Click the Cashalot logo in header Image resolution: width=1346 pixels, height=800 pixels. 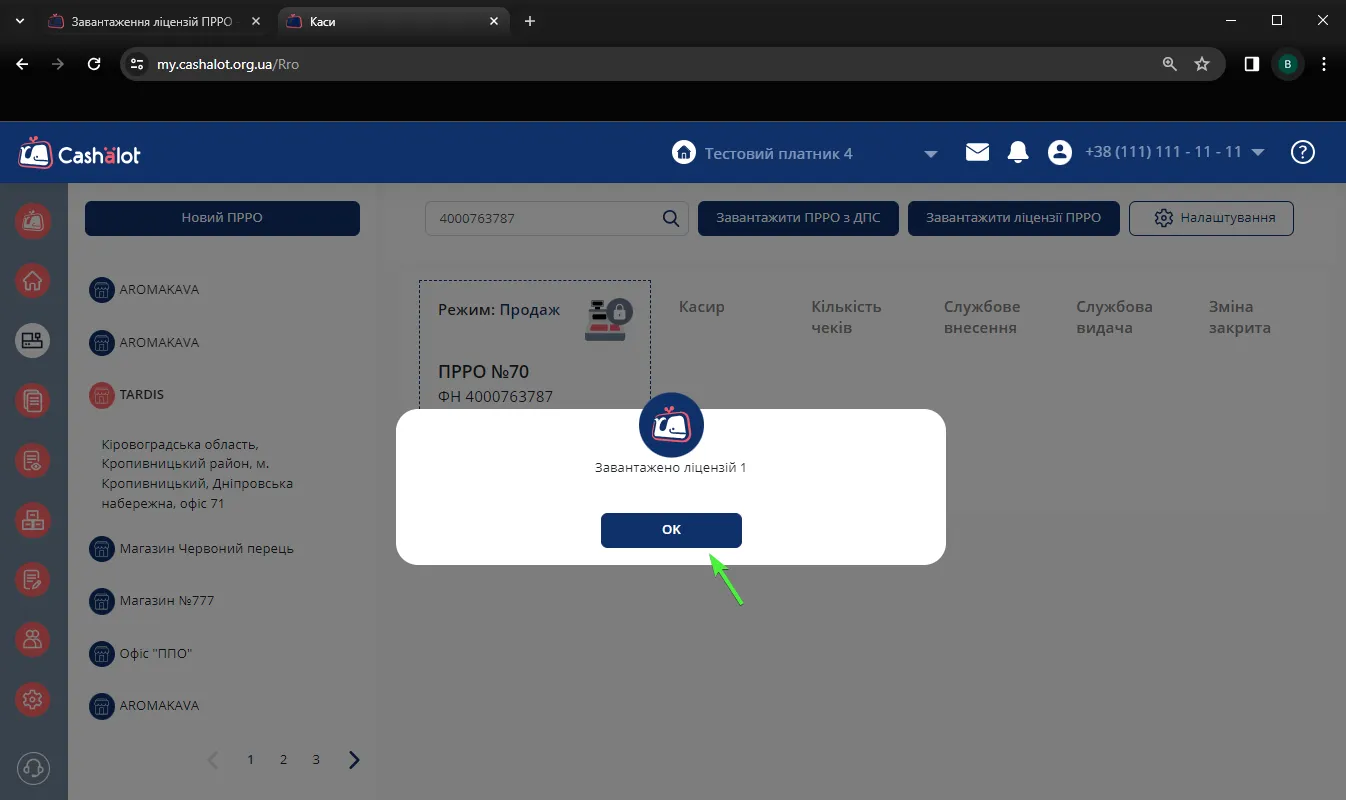(79, 153)
